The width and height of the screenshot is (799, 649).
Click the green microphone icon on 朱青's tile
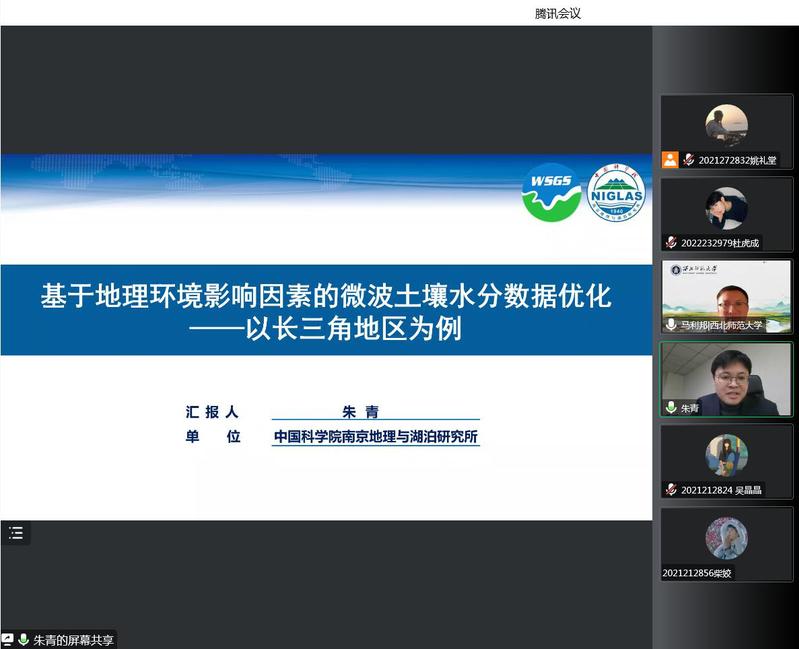(671, 408)
